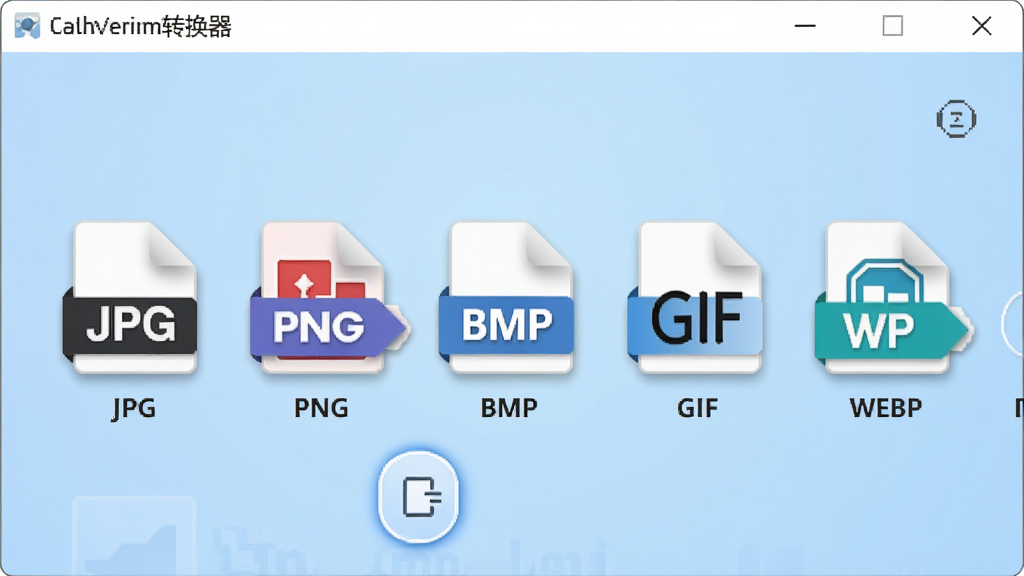
Task: Select the GIF file format icon
Action: tap(695, 298)
